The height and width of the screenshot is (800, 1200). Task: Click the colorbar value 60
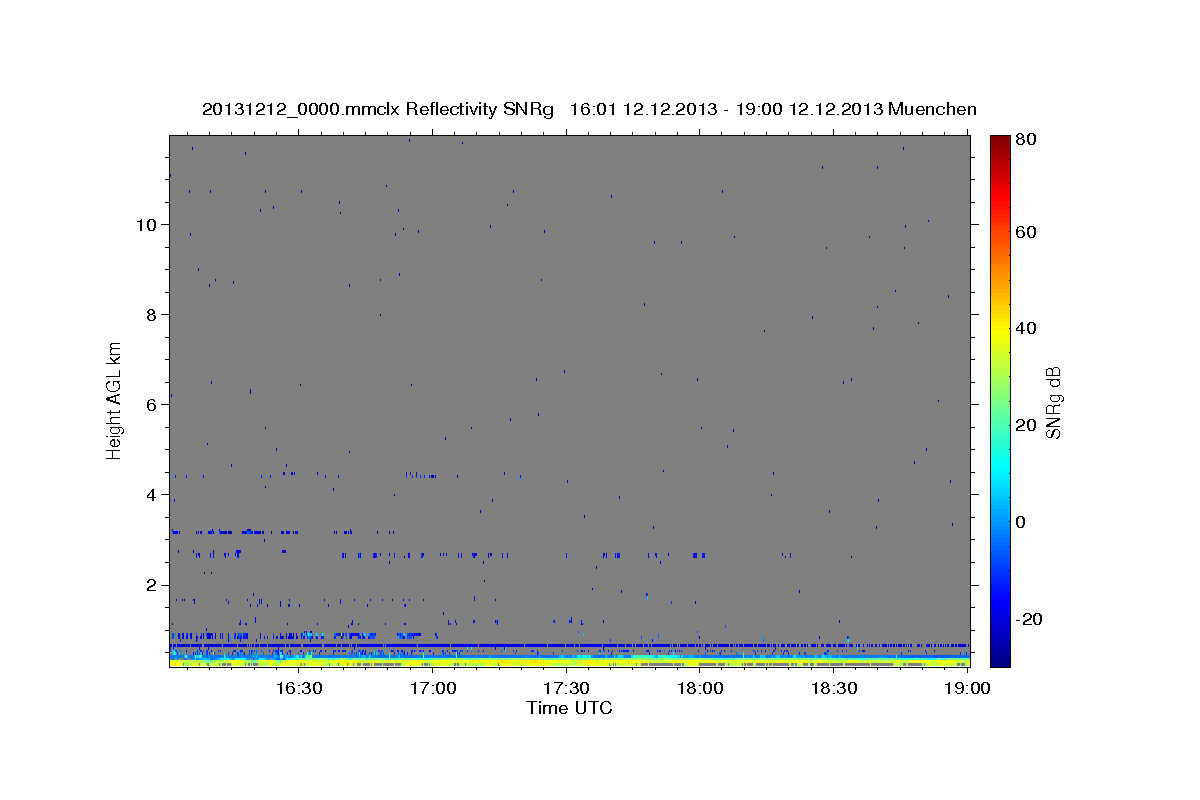1025,232
